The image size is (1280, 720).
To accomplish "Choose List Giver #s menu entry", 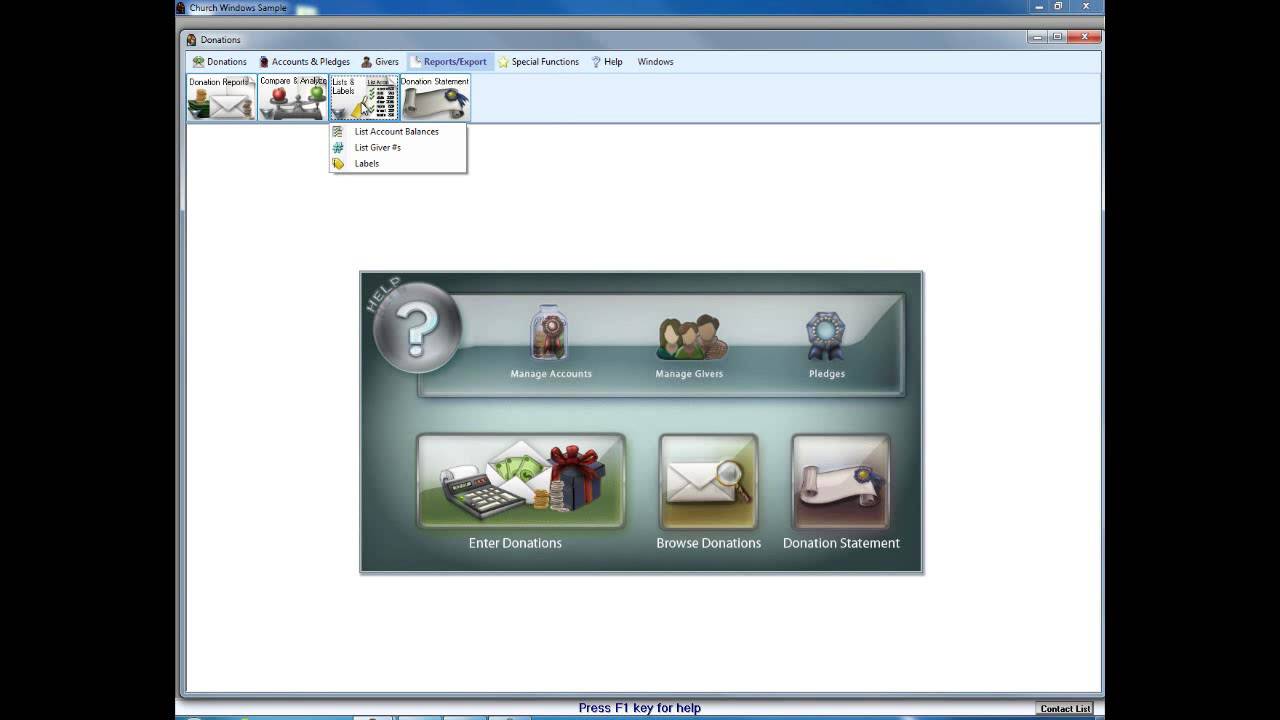I will (377, 148).
